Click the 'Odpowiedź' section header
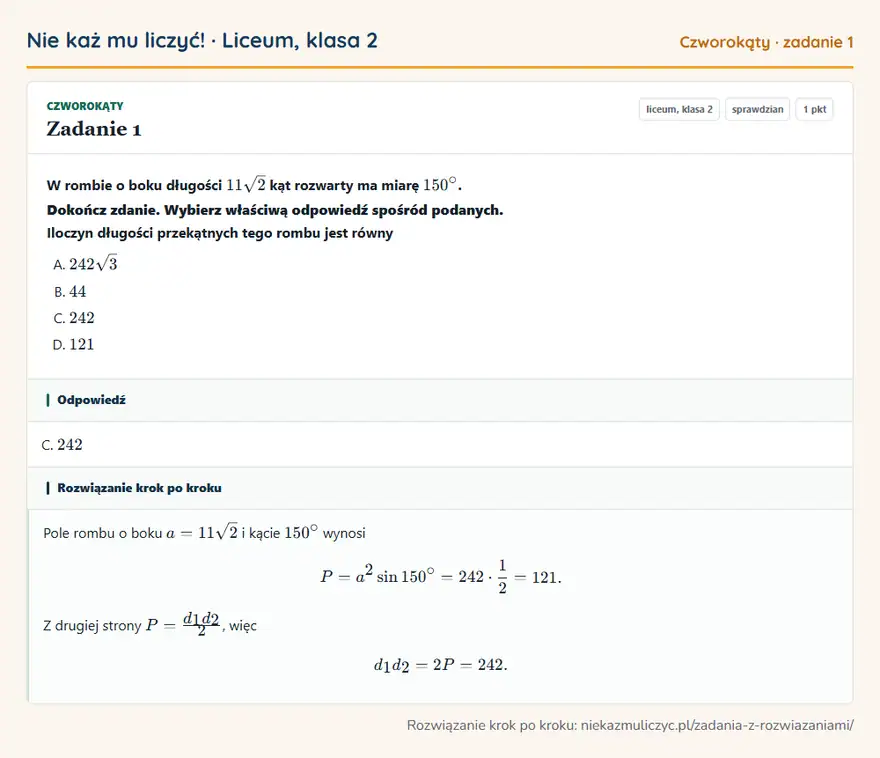This screenshot has height=758, width=880. point(440,400)
